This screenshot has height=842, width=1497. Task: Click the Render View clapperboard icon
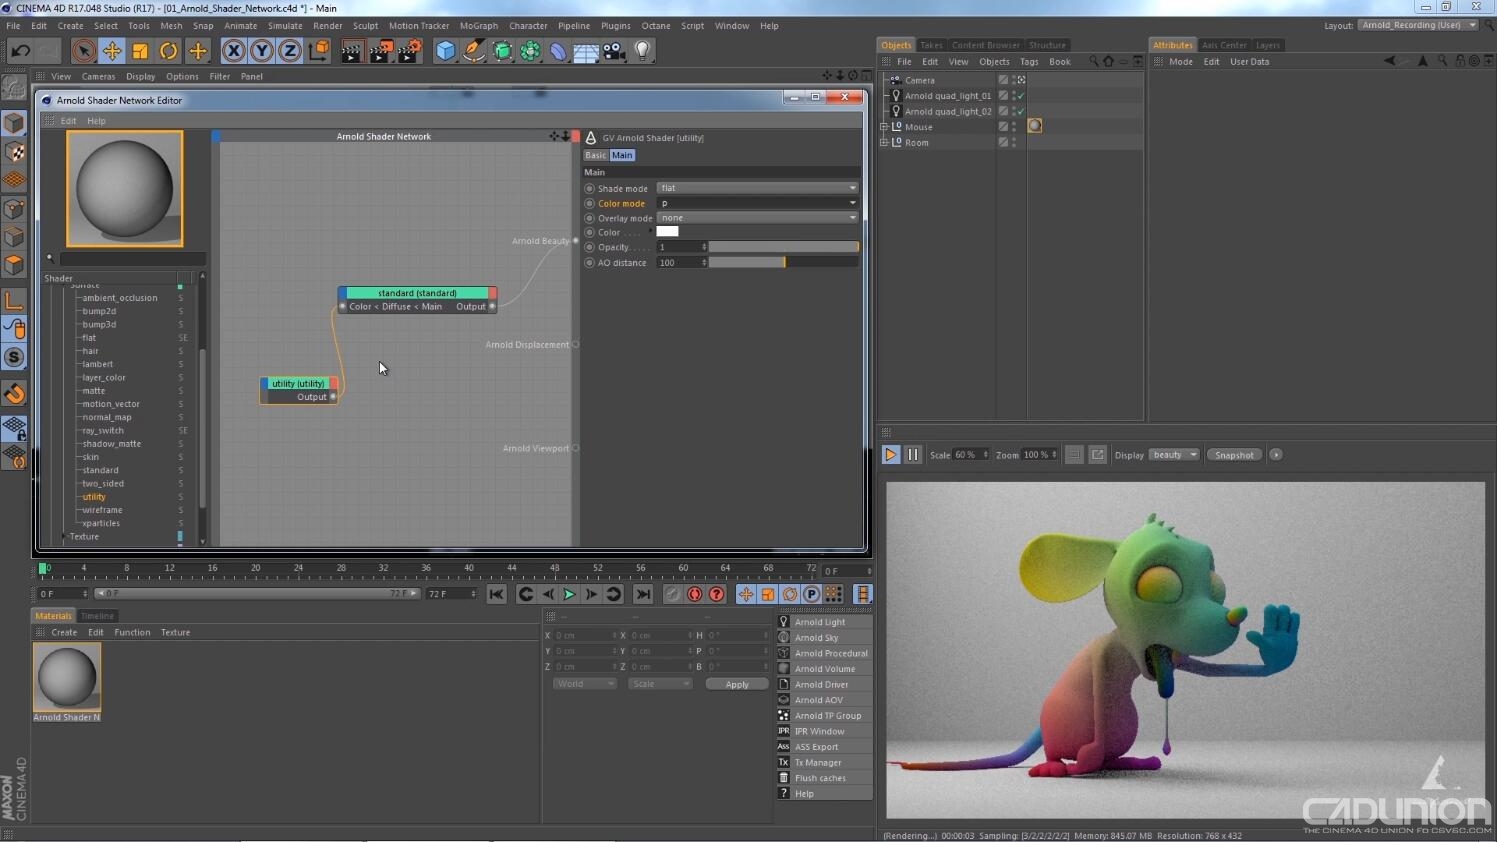pos(351,51)
